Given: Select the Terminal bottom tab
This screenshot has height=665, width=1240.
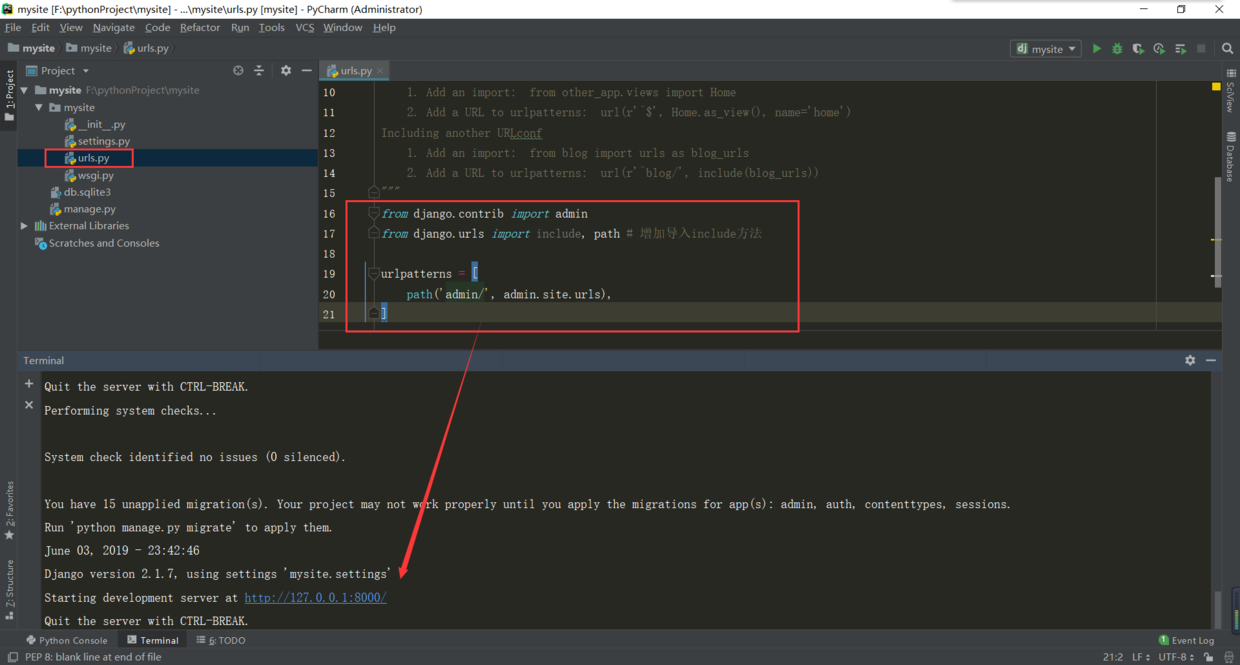Looking at the screenshot, I should tap(152, 640).
